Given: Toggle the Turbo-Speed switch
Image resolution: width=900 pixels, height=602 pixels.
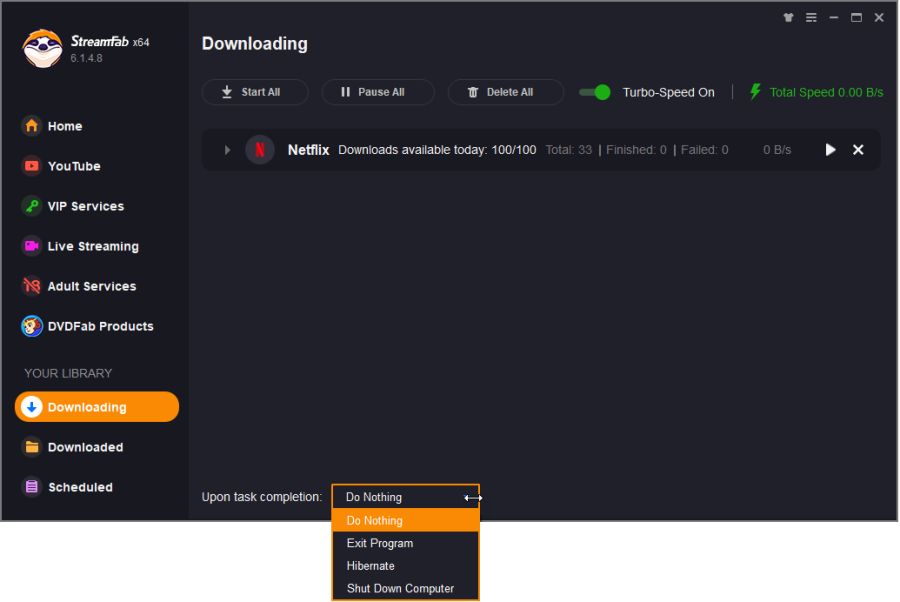Looking at the screenshot, I should click(595, 92).
